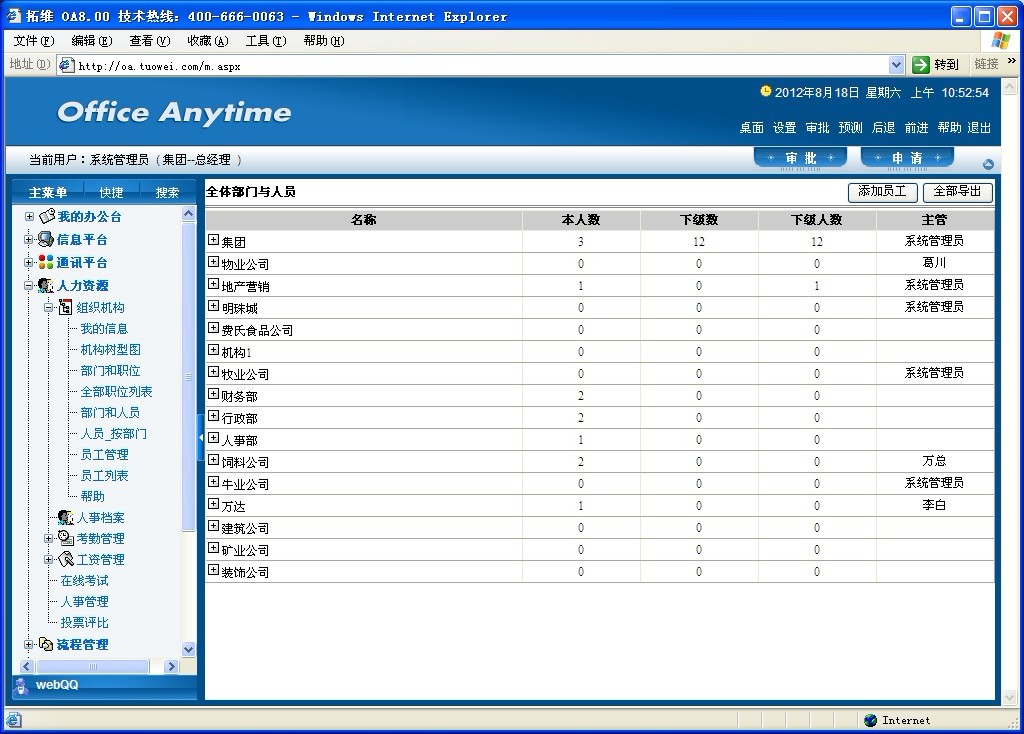Viewport: 1024px width, 734px height.
Task: Click the green 转到 go arrow icon
Action: pyautogui.click(x=921, y=65)
